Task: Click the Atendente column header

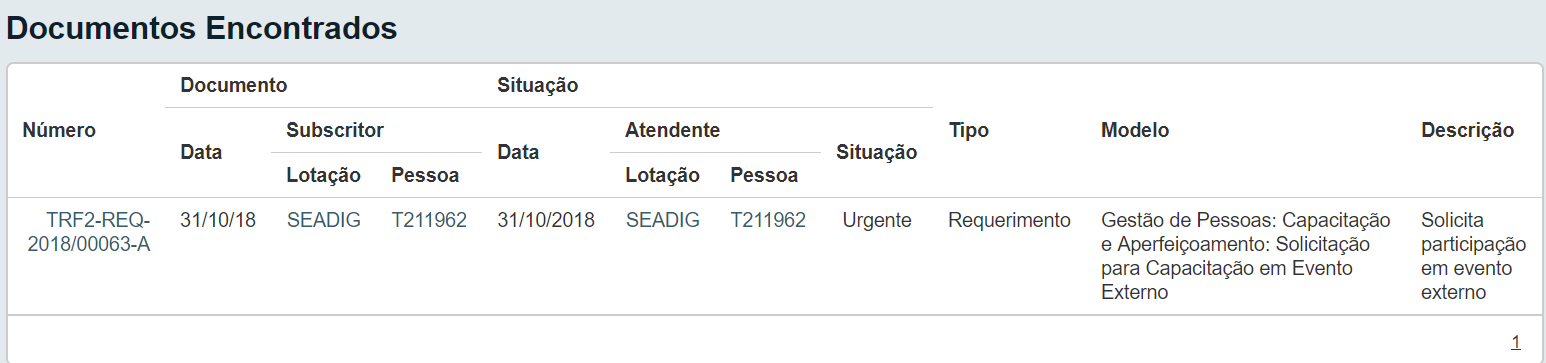Action: pyautogui.click(x=672, y=130)
